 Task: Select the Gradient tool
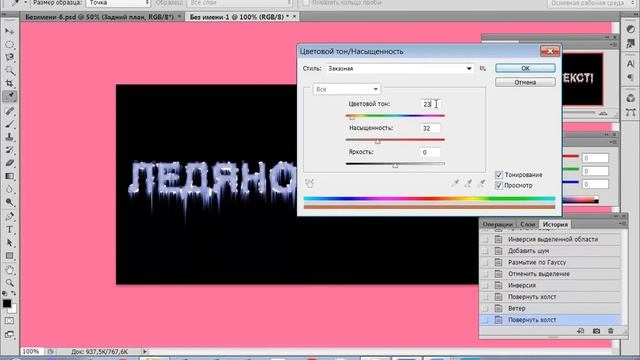click(10, 176)
